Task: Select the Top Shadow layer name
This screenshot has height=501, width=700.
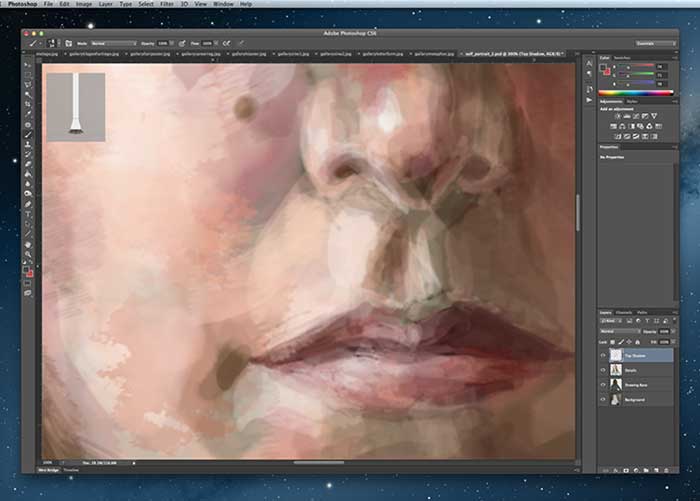Action: tap(635, 355)
